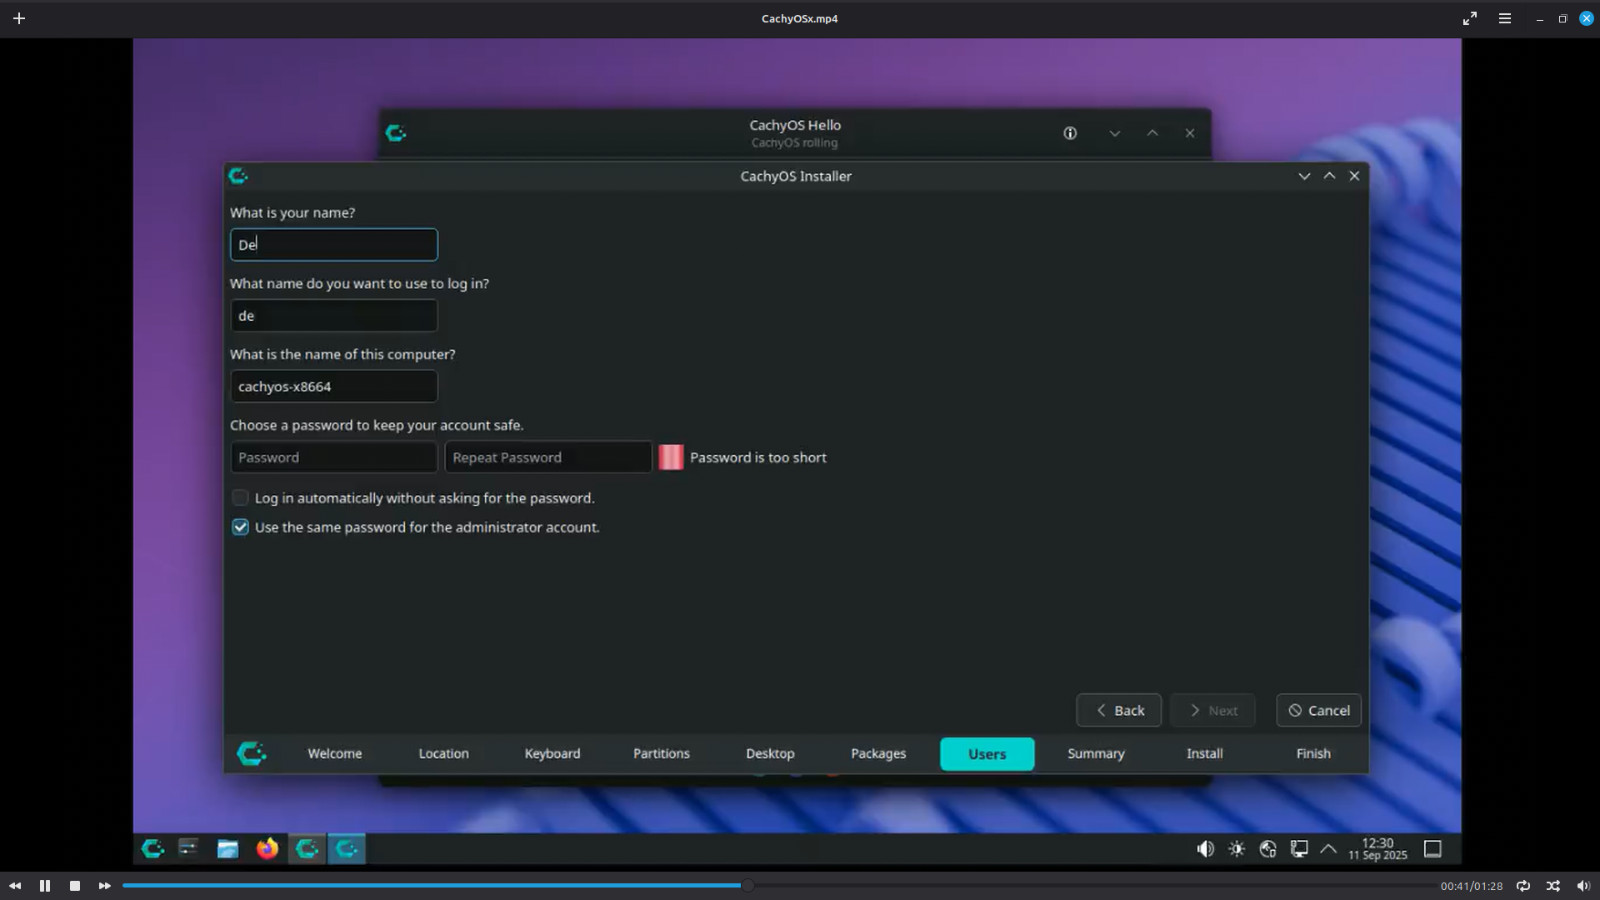Click CachyOS Installer title bar logo

coord(238,176)
